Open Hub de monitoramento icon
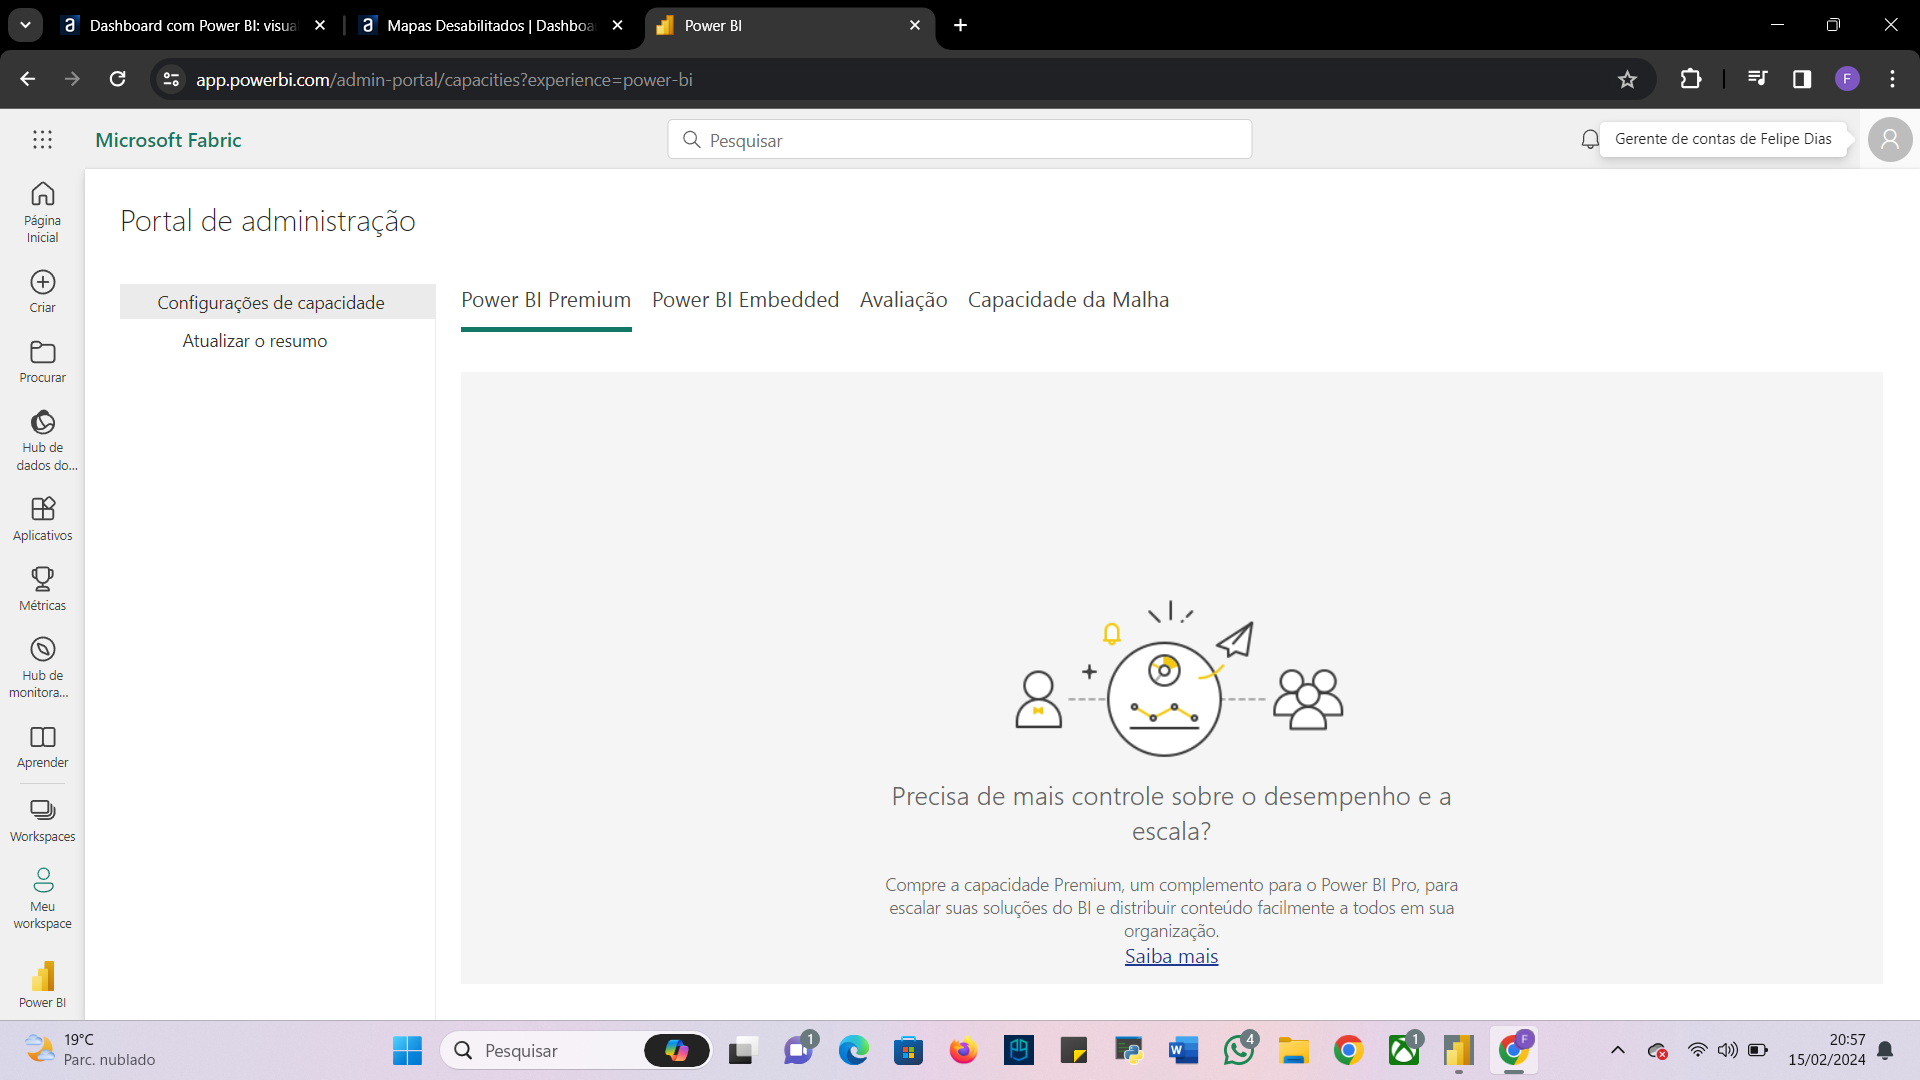This screenshot has height=1080, width=1920. (42, 649)
